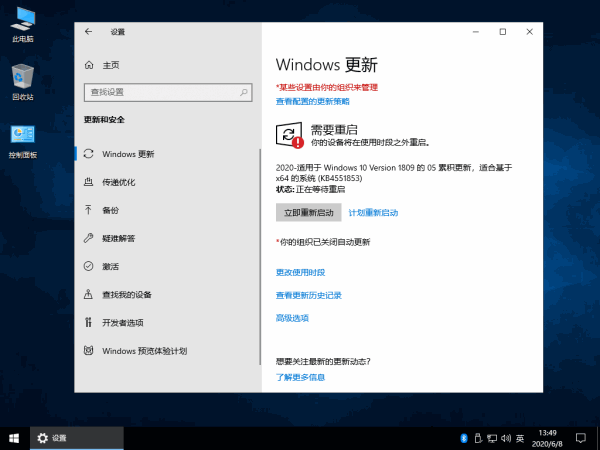Click the restart-required update status icon
The image size is (600, 450).
point(290,135)
